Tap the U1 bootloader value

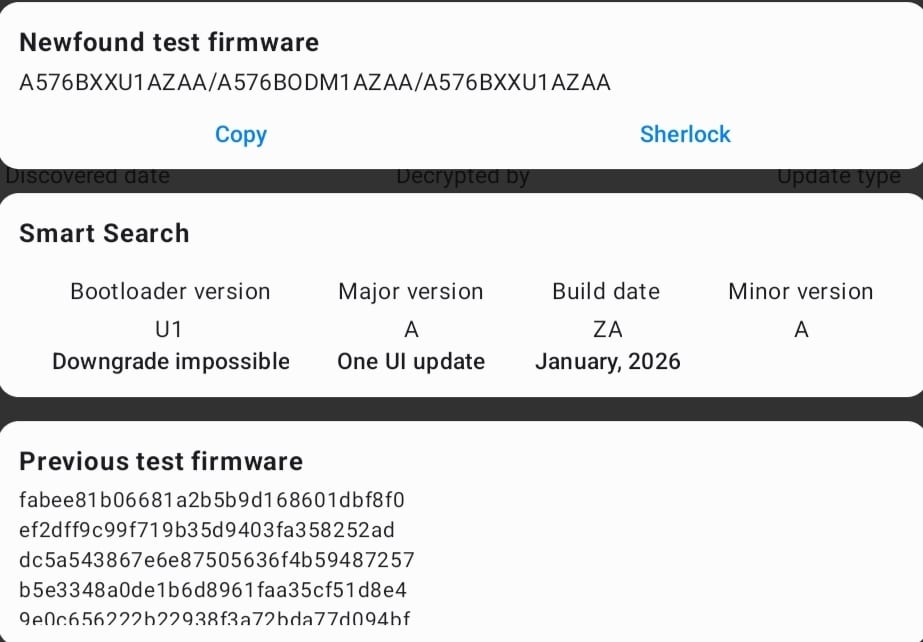(170, 329)
